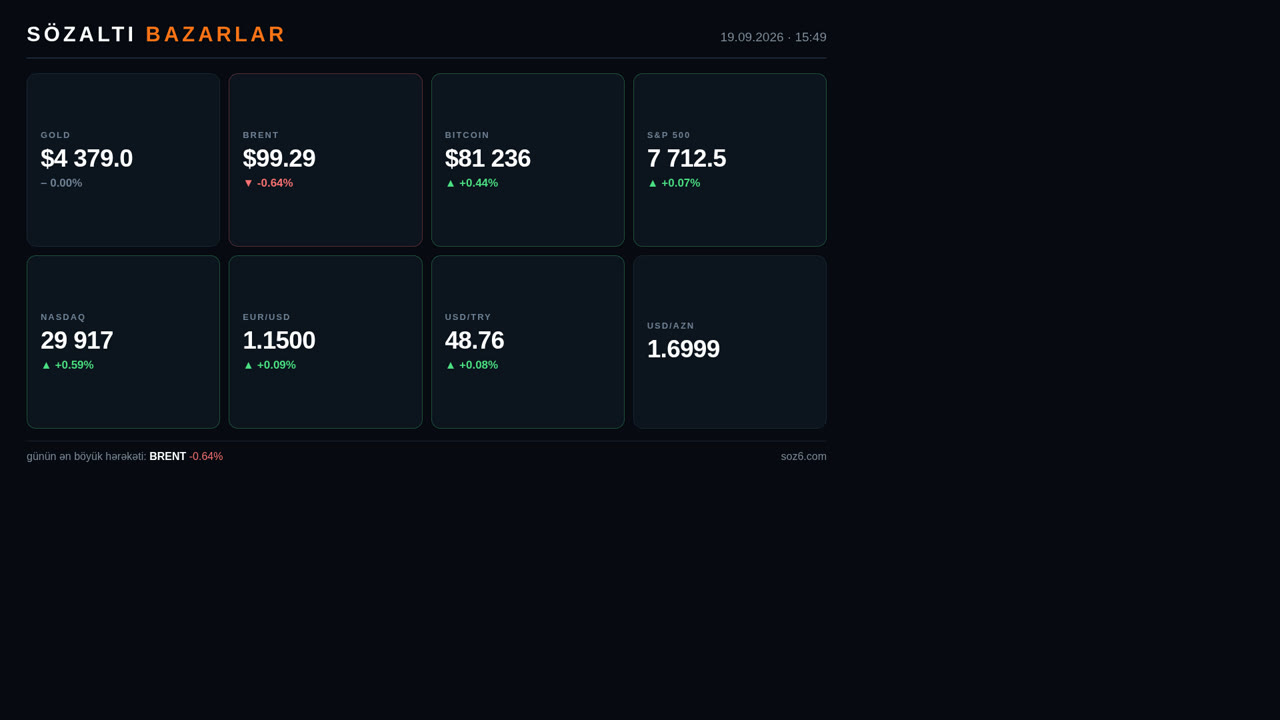Click the Bitcoin price $81 236
1280x720 pixels.
click(488, 158)
